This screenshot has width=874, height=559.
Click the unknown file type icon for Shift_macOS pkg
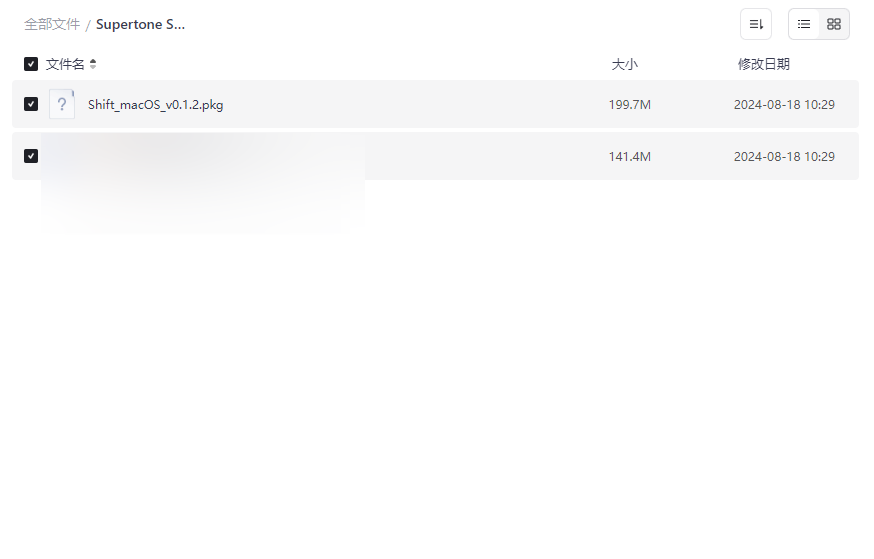62,104
